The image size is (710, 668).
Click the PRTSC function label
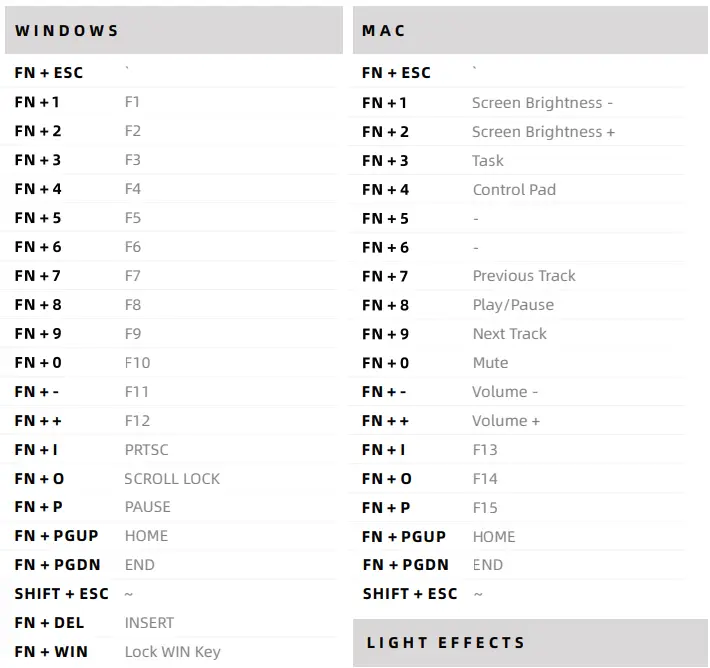click(x=146, y=450)
